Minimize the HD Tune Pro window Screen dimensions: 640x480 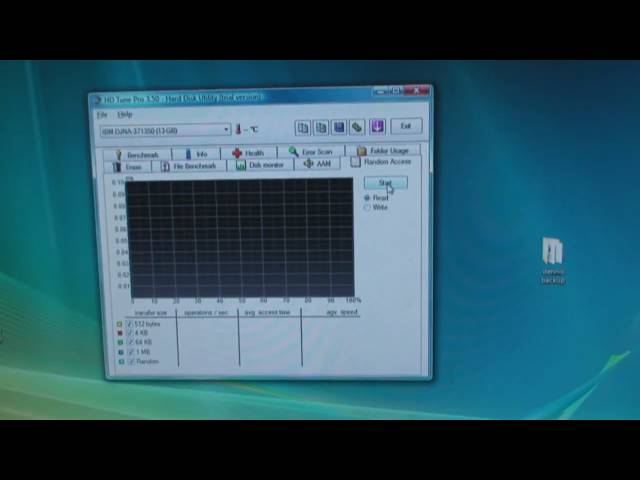pos(380,91)
